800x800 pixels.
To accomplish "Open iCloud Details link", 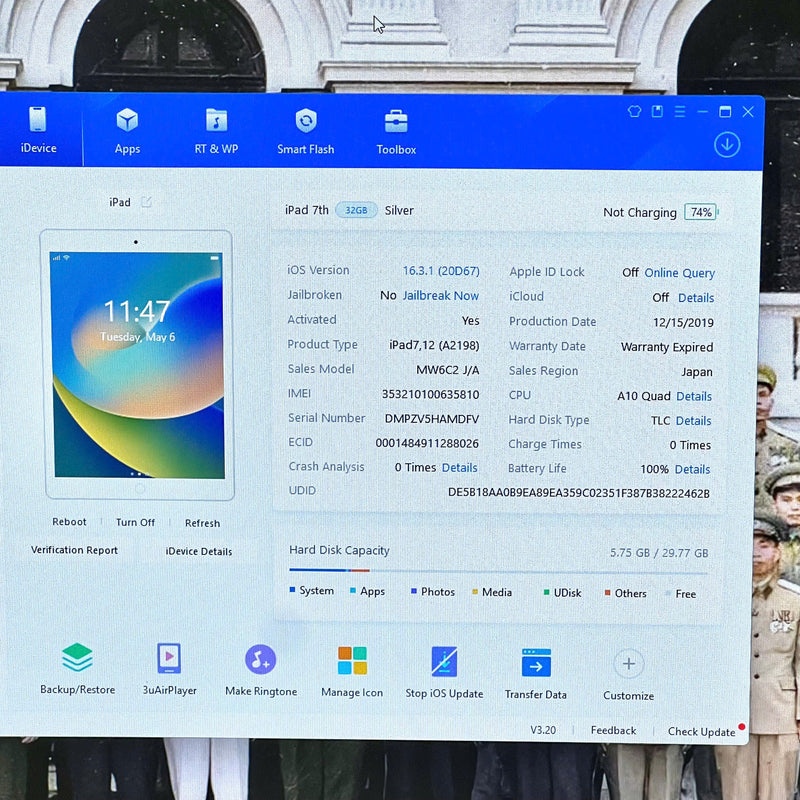I will [696, 298].
